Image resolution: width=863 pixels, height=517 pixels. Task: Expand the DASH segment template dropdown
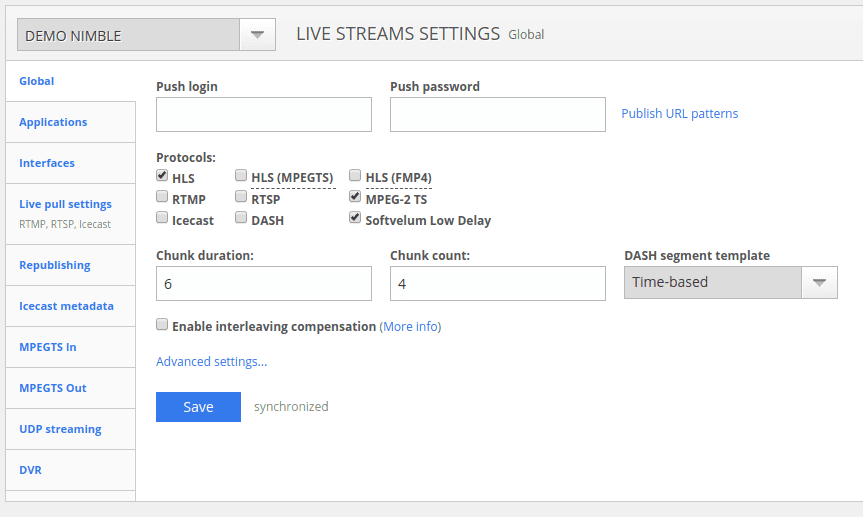click(x=819, y=283)
